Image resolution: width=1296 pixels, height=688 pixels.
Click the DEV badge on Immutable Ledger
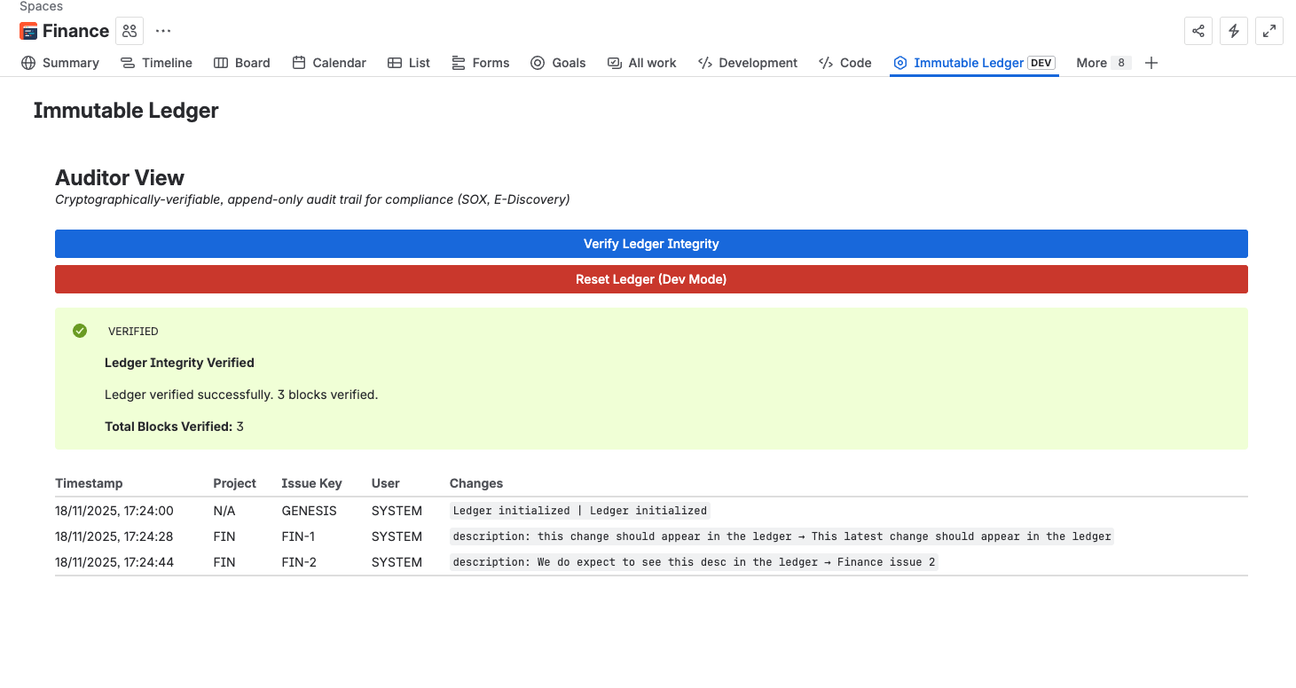point(1042,62)
